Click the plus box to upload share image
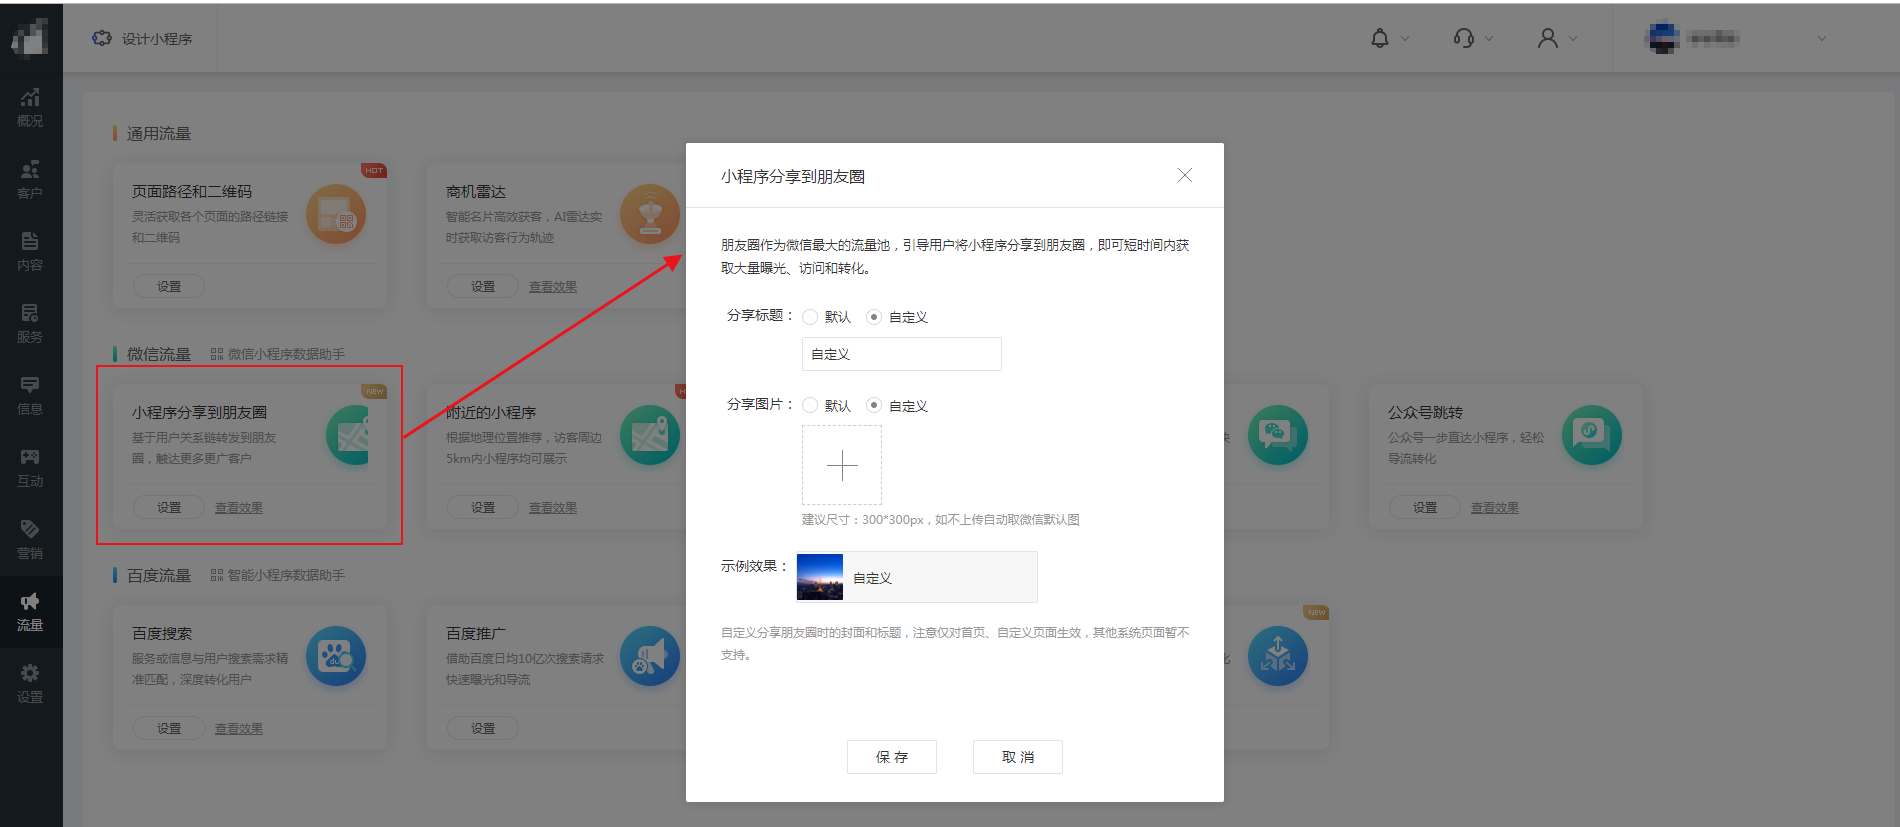This screenshot has height=827, width=1900. 842,465
